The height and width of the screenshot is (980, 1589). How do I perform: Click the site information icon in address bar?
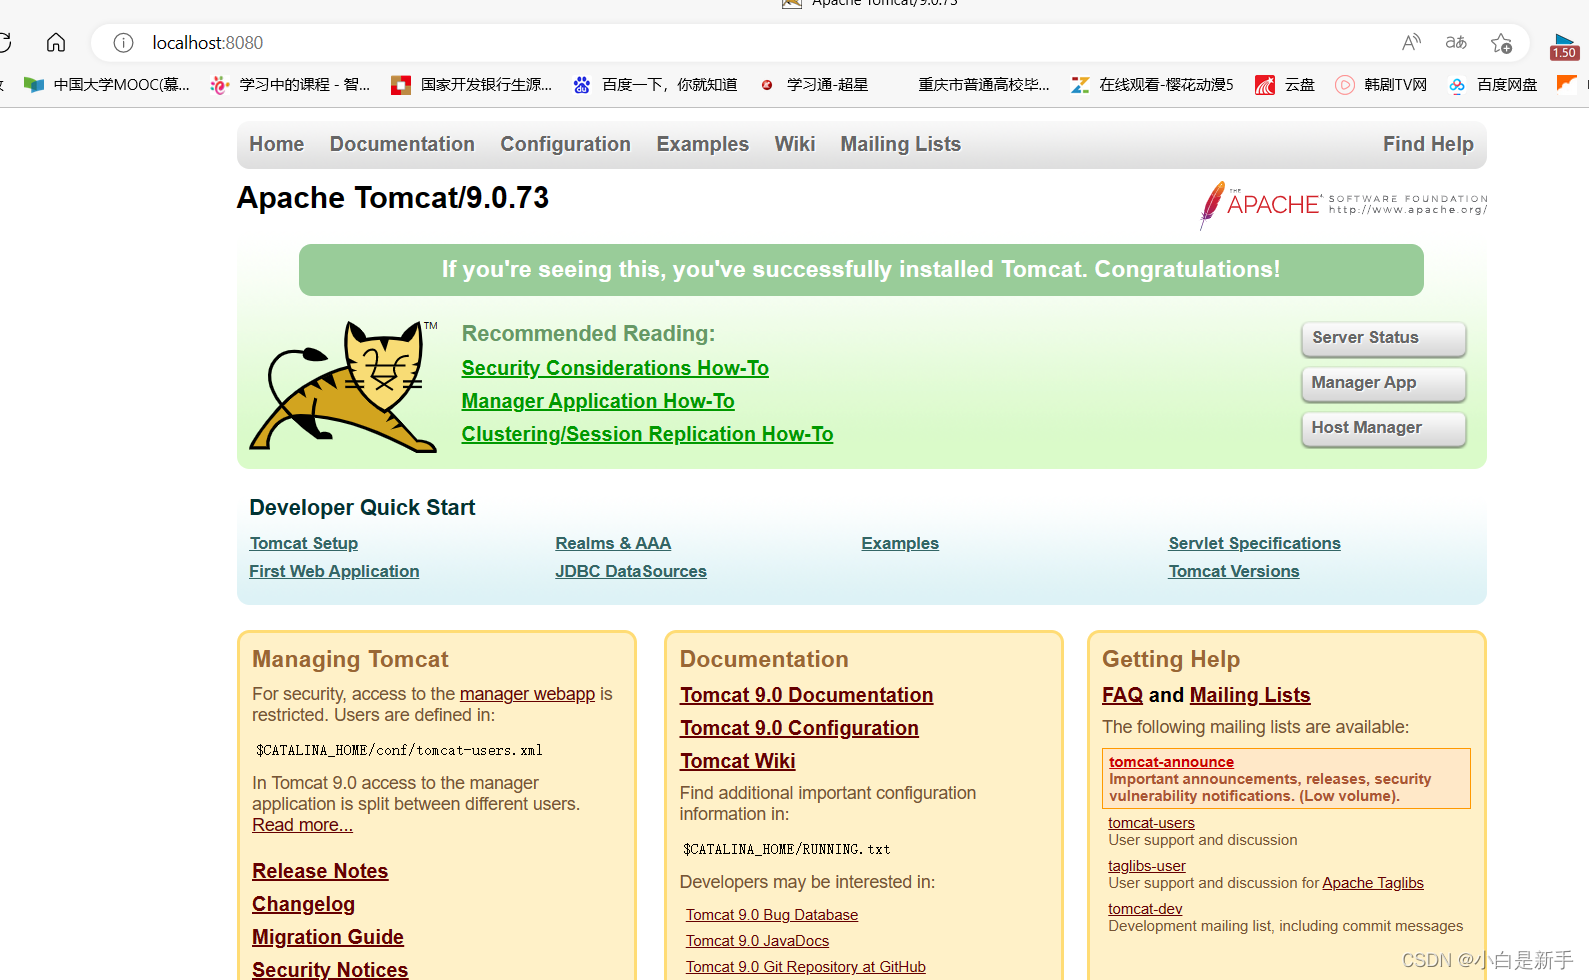tap(123, 43)
